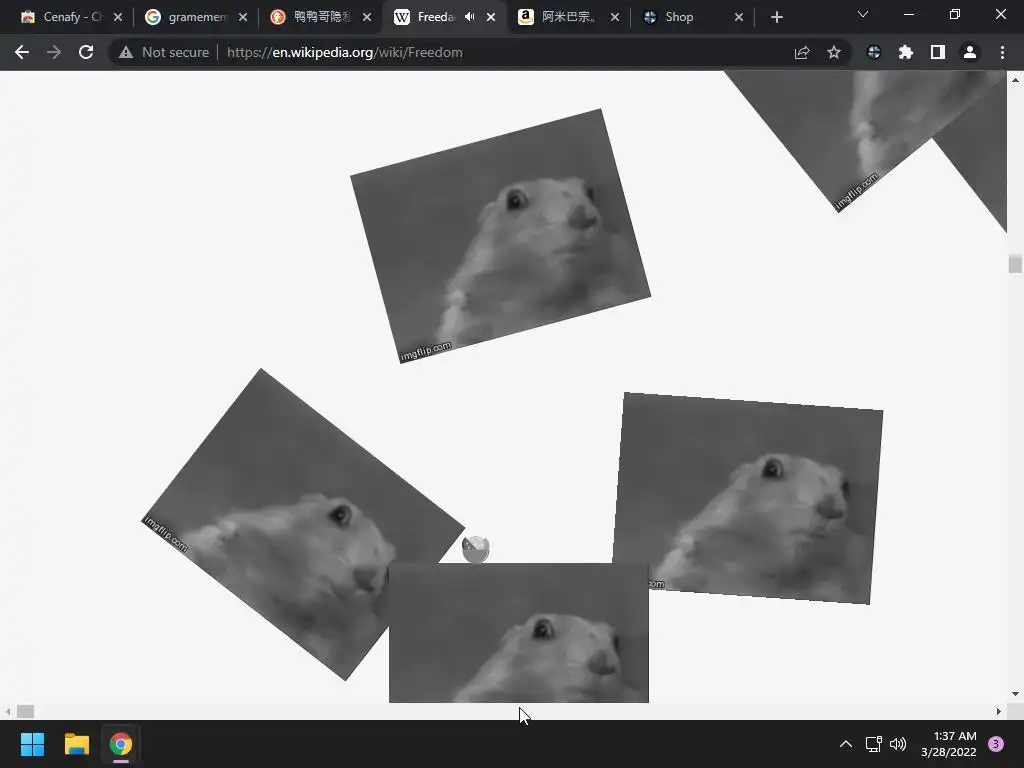This screenshot has height=768, width=1024.
Task: Switch to the 阿米巴宗 Amazon tab
Action: [560, 17]
